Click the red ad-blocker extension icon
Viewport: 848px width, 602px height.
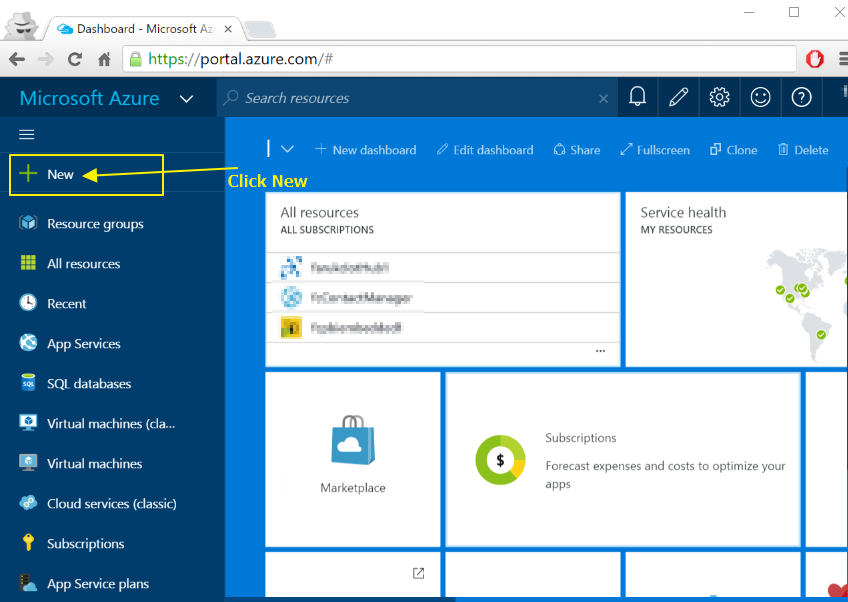point(814,58)
